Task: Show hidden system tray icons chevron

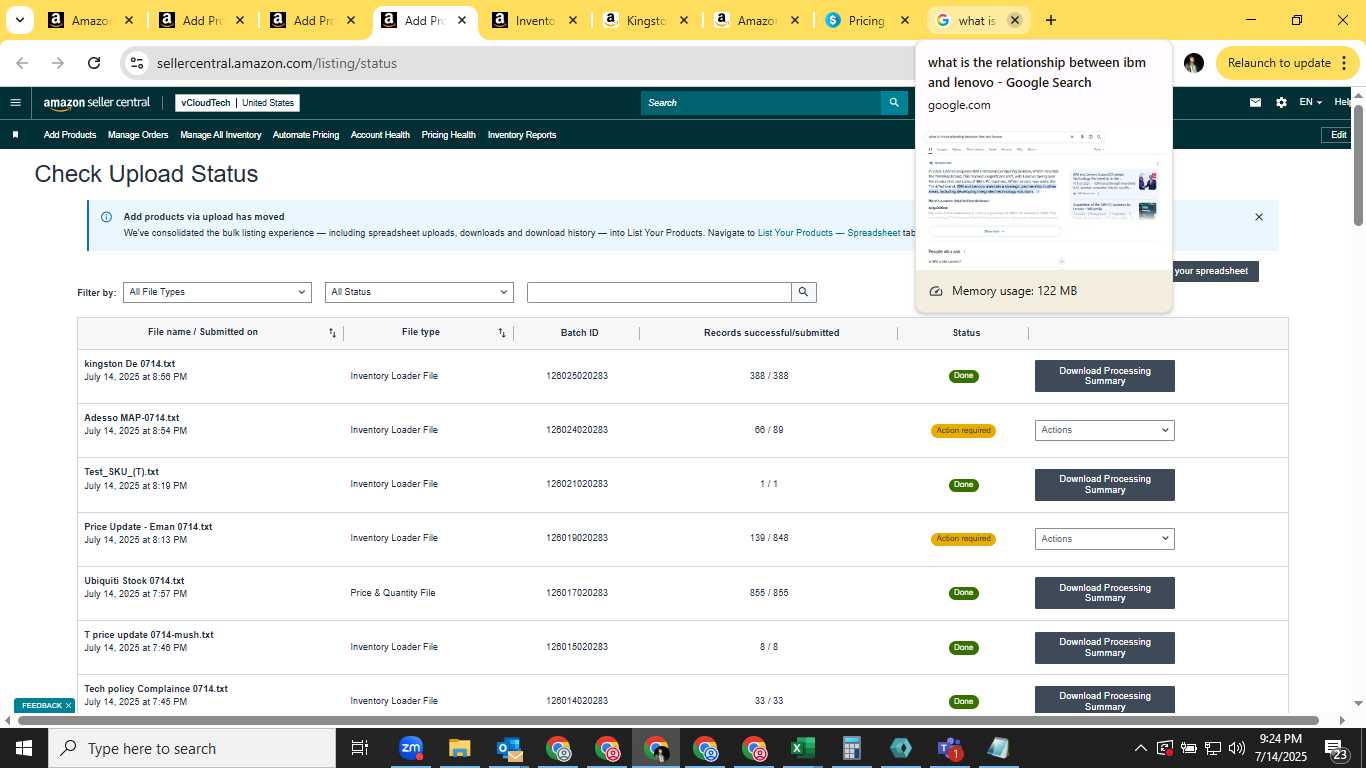Action: (1140, 748)
